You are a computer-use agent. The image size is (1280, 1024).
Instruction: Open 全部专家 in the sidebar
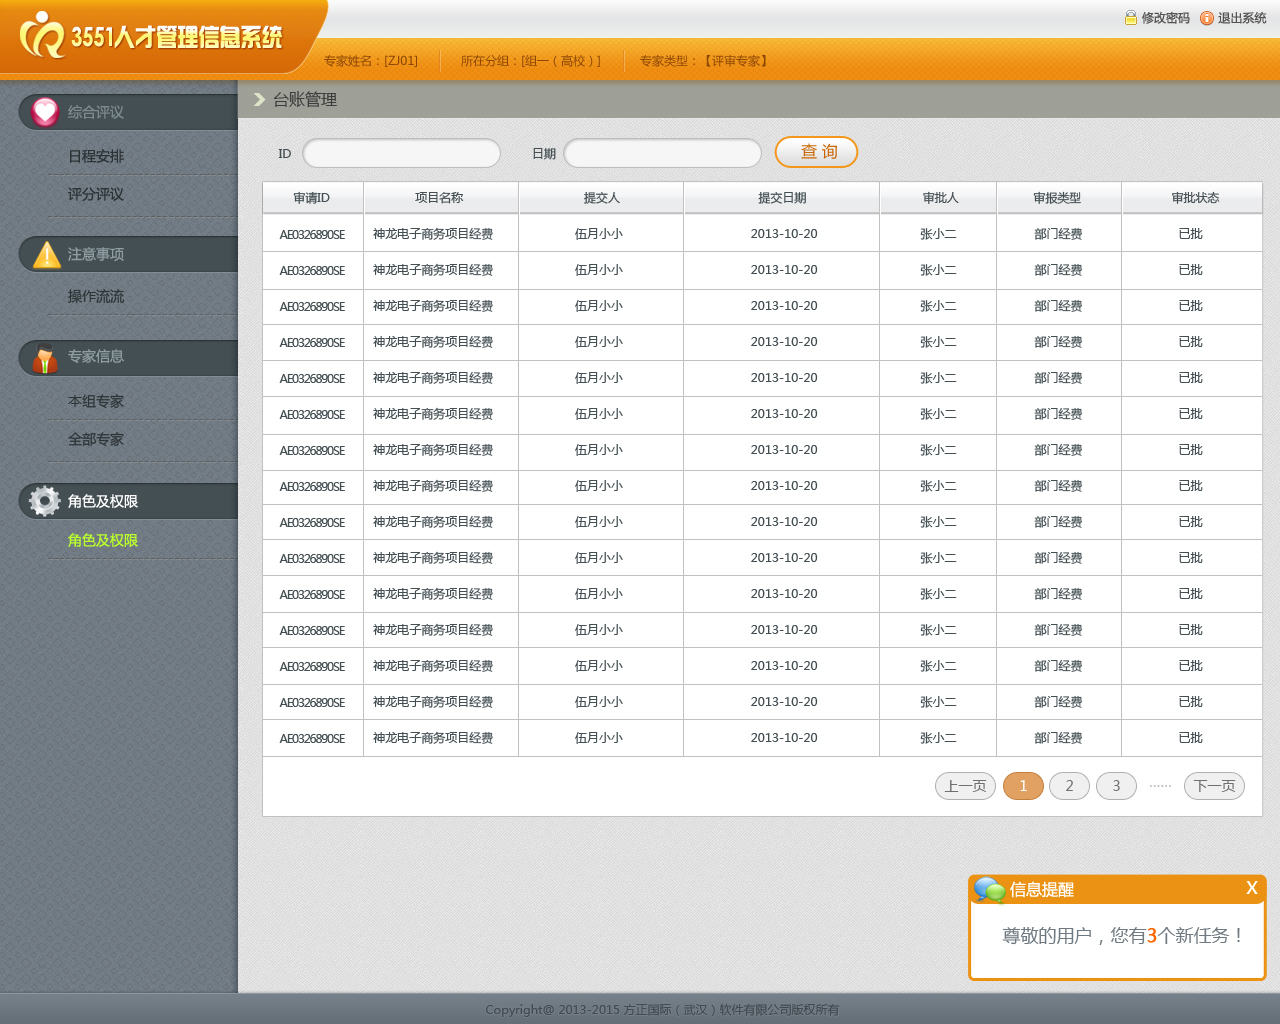click(96, 439)
